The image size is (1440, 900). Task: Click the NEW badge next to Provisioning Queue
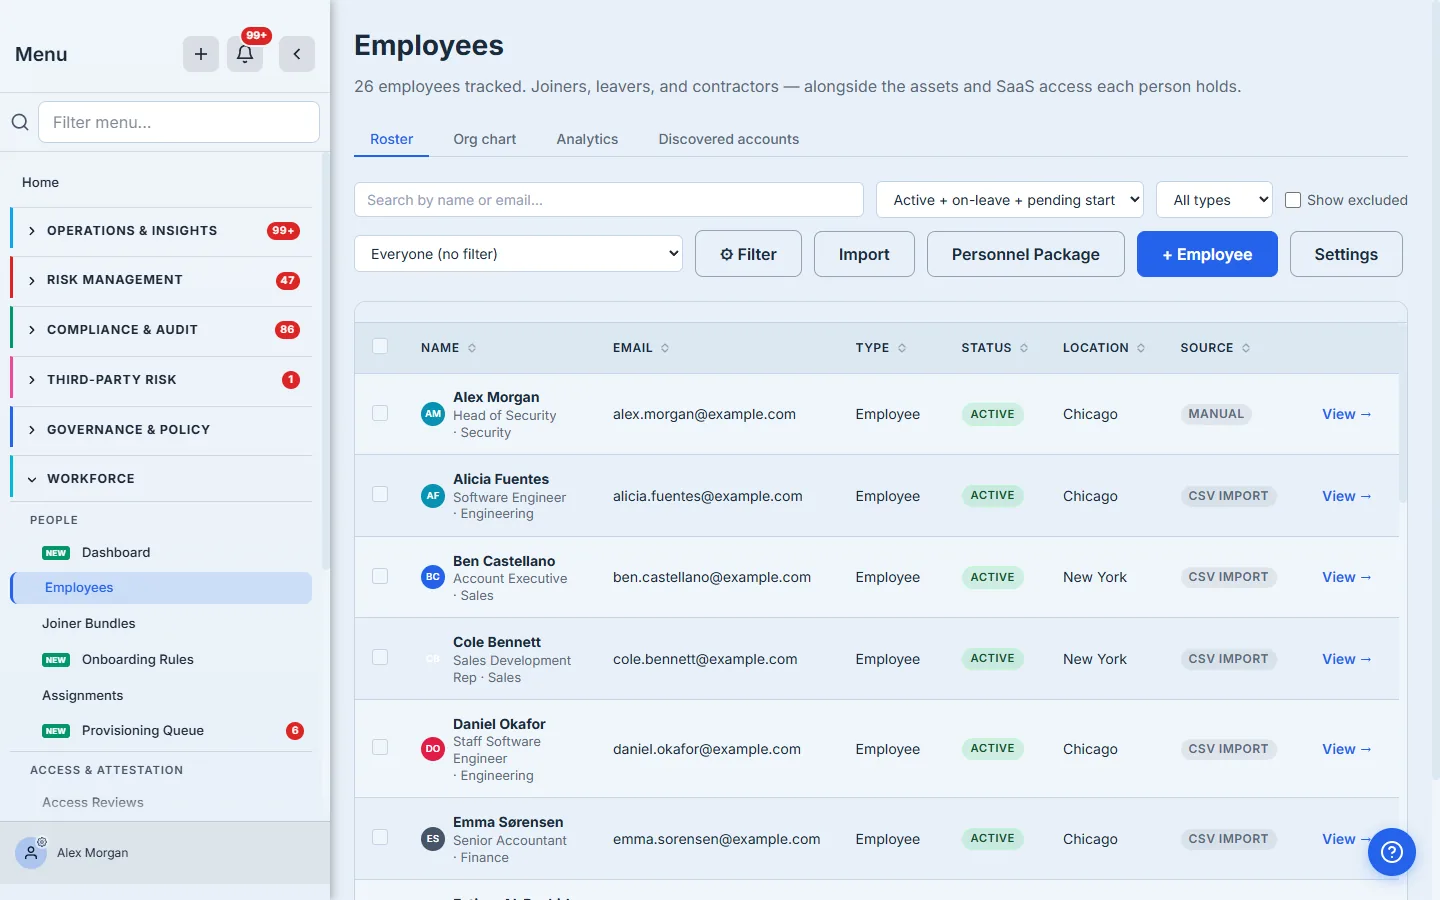pyautogui.click(x=56, y=731)
